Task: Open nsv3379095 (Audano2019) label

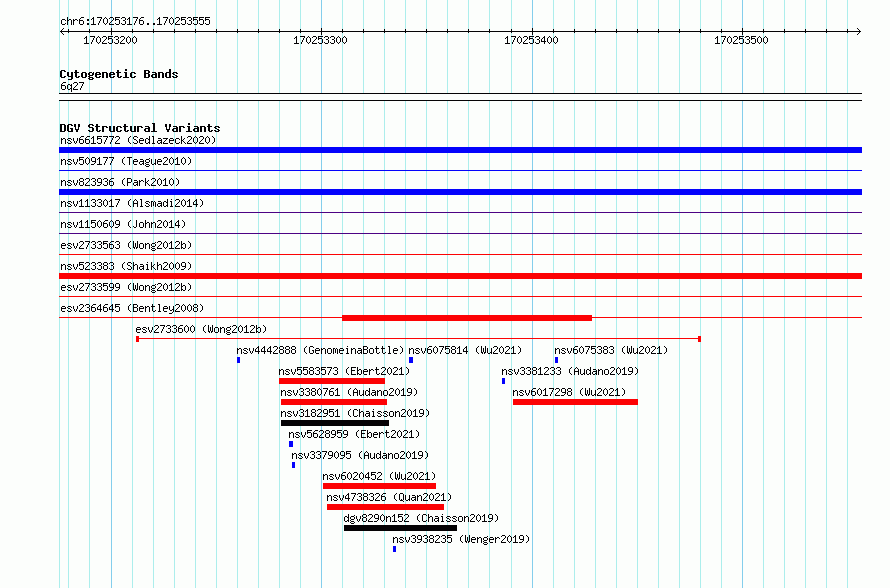Action: click(360, 455)
